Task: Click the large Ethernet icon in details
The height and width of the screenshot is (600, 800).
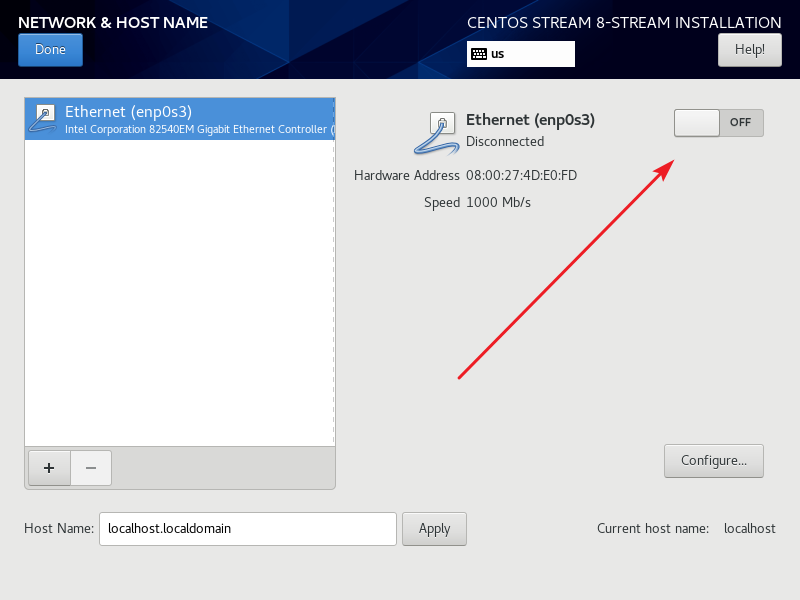Action: [436, 134]
